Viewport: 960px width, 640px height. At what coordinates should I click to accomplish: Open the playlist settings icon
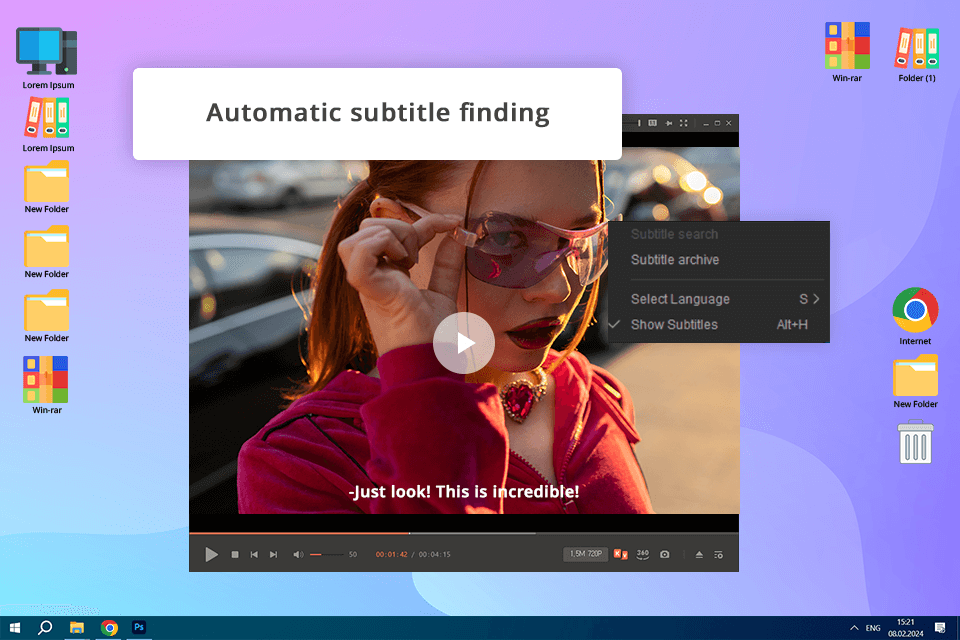(719, 555)
